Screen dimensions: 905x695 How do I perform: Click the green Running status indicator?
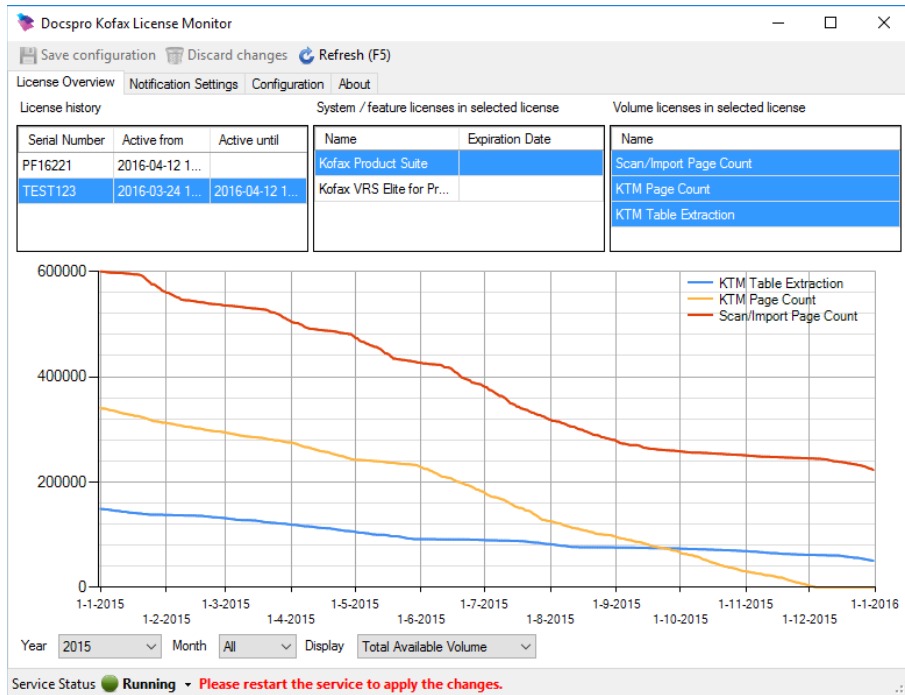point(110,684)
